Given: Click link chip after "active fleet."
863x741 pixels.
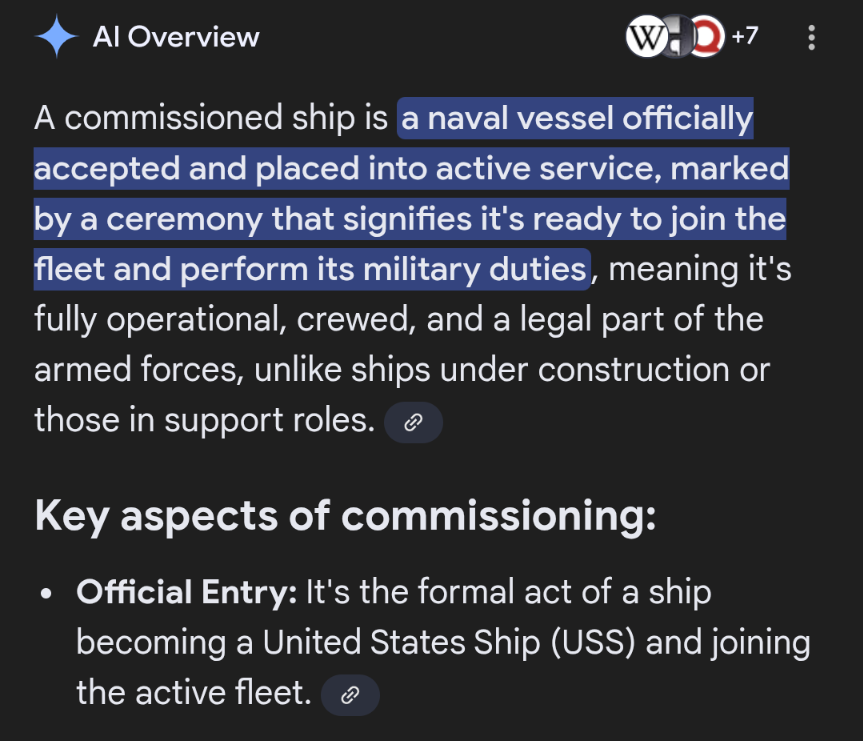Looking at the screenshot, I should tap(350, 694).
